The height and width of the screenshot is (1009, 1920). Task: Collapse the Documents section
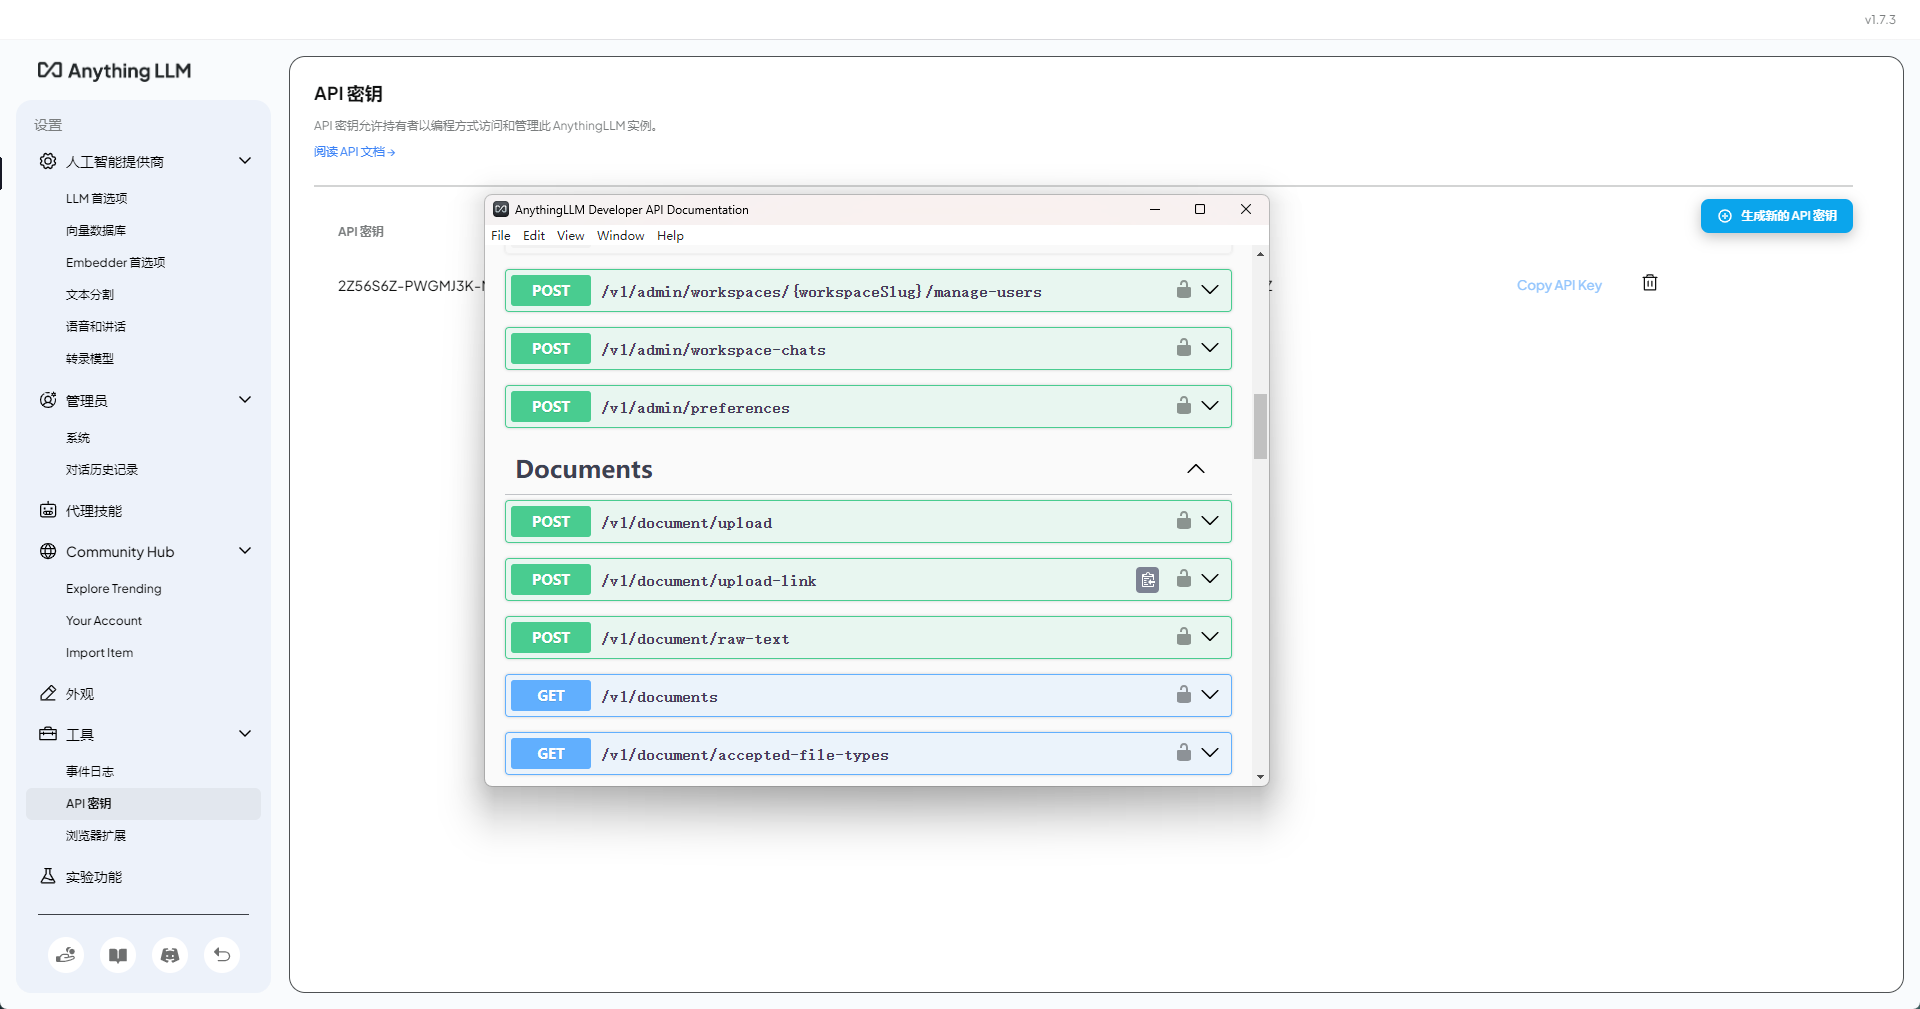click(x=1195, y=469)
